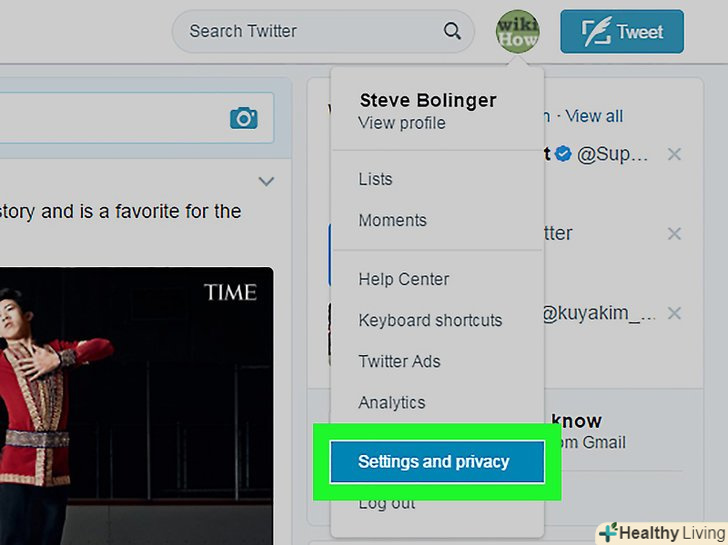Click the search magnifying glass icon
Image resolution: width=728 pixels, height=545 pixels.
coord(453,31)
